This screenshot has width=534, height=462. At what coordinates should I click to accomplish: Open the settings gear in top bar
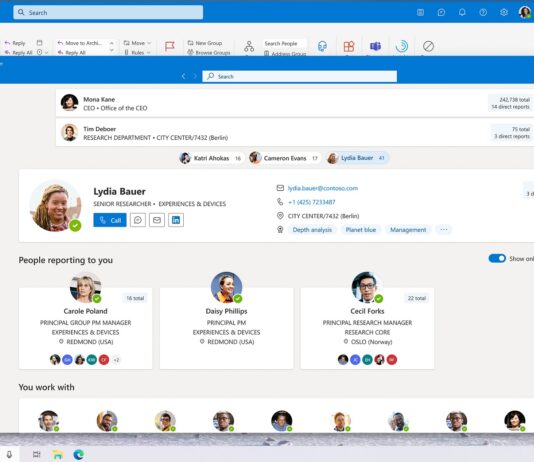(504, 12)
